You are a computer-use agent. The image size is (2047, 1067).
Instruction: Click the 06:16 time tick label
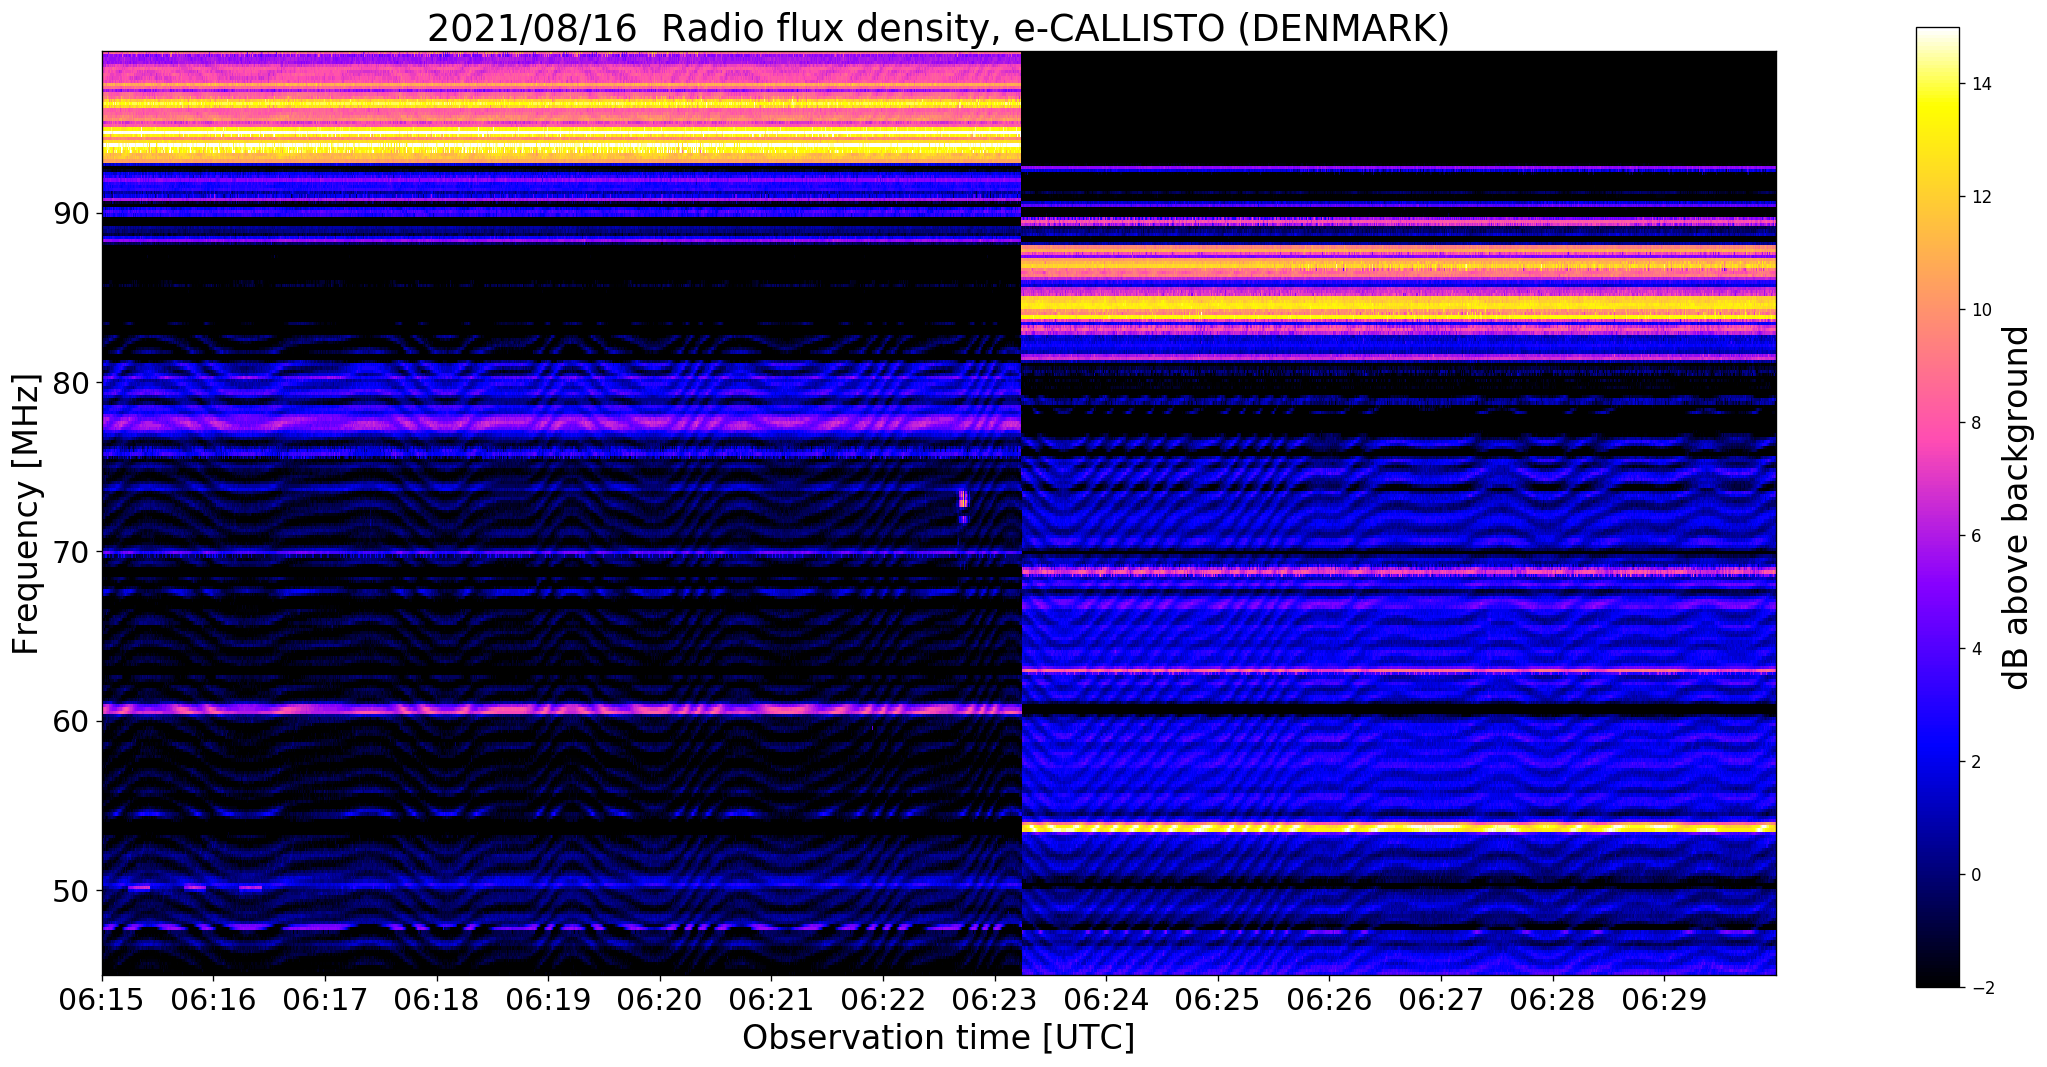coord(213,999)
